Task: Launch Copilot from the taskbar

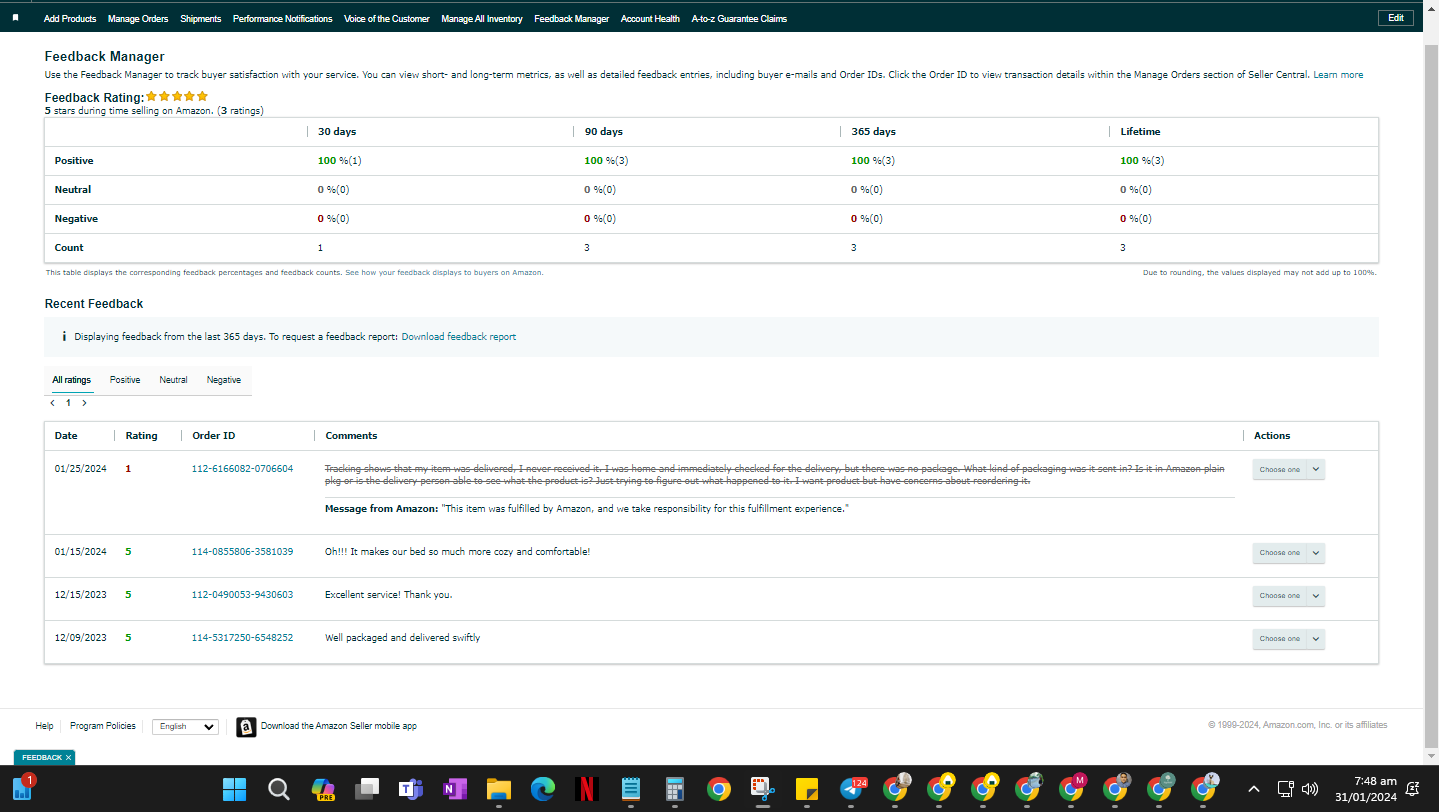Action: point(323,789)
